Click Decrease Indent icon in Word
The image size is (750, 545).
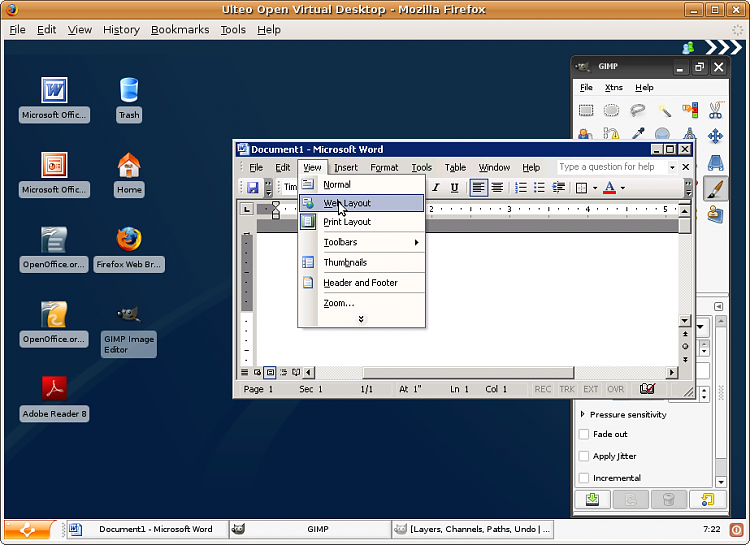pyautogui.click(x=558, y=188)
